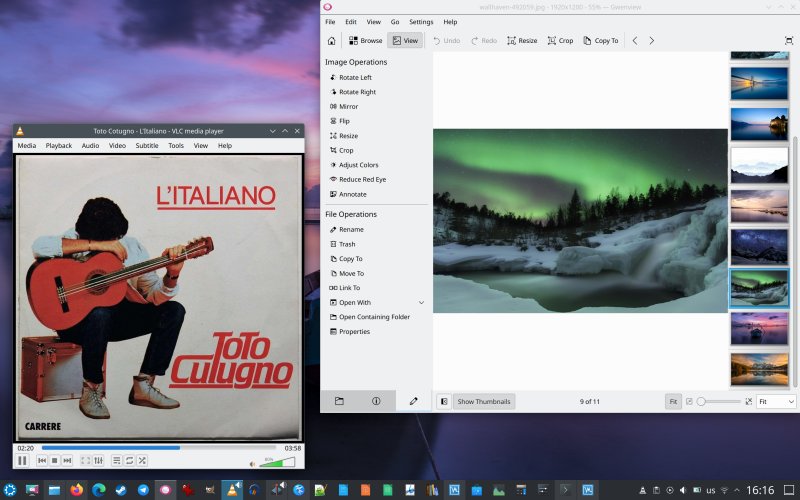Mute VLC audio with speaker icon
Image resolution: width=800 pixels, height=500 pixels.
252,464
